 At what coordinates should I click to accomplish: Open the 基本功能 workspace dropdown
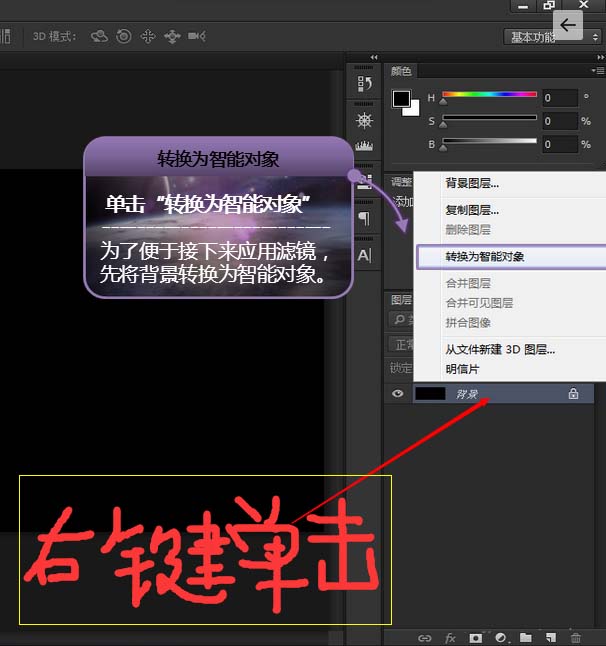coord(550,37)
